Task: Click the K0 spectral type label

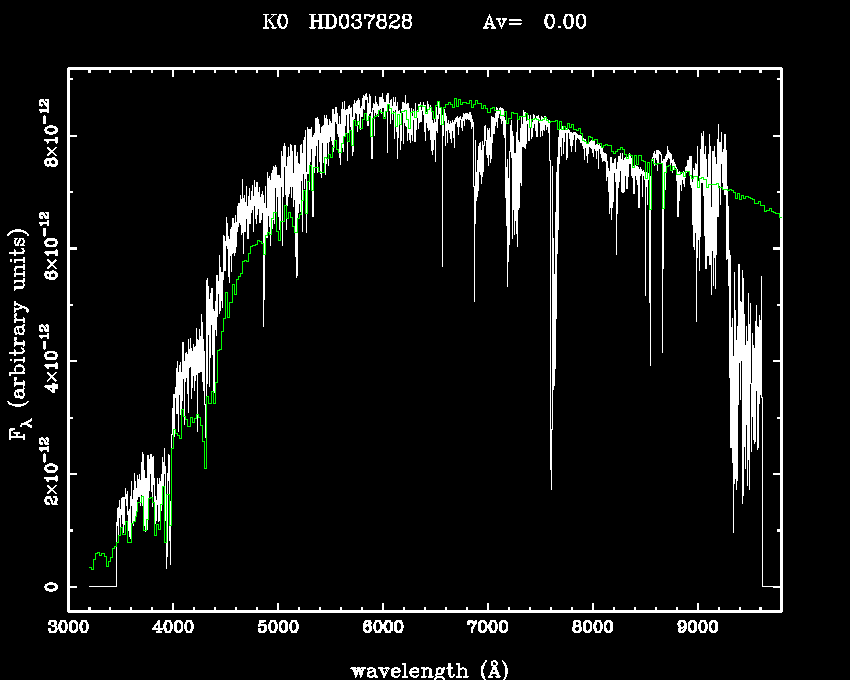Action: 275,22
